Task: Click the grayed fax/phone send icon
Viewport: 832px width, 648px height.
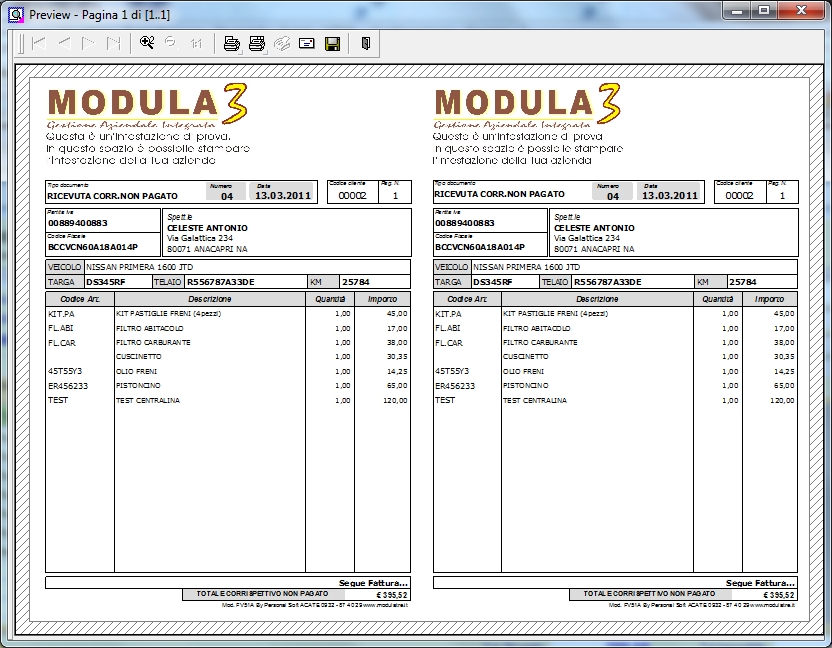Action: [x=282, y=44]
